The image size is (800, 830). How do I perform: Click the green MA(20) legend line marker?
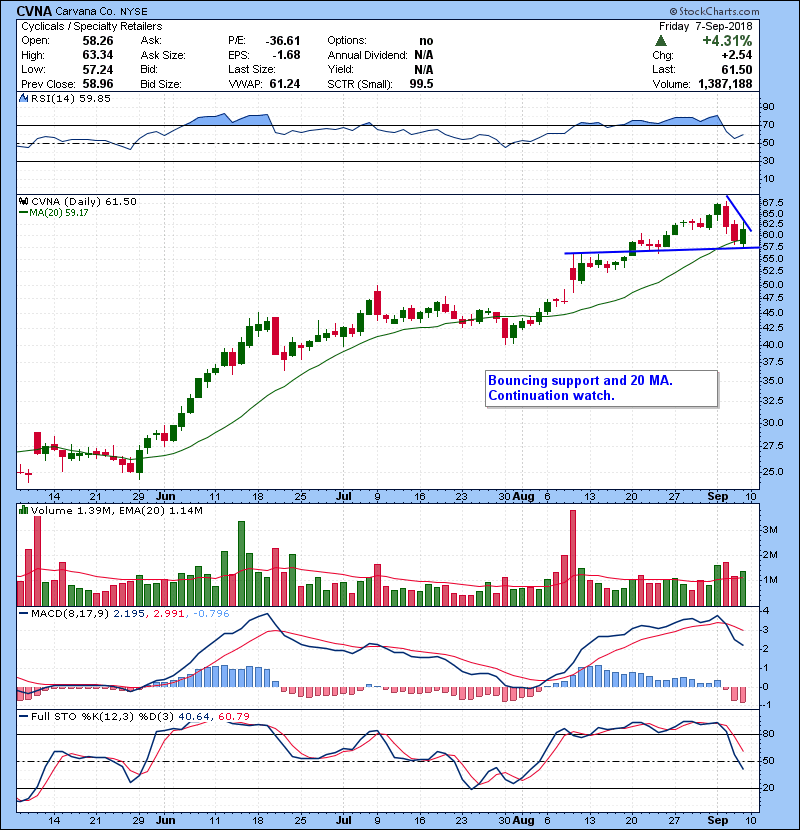click(23, 212)
